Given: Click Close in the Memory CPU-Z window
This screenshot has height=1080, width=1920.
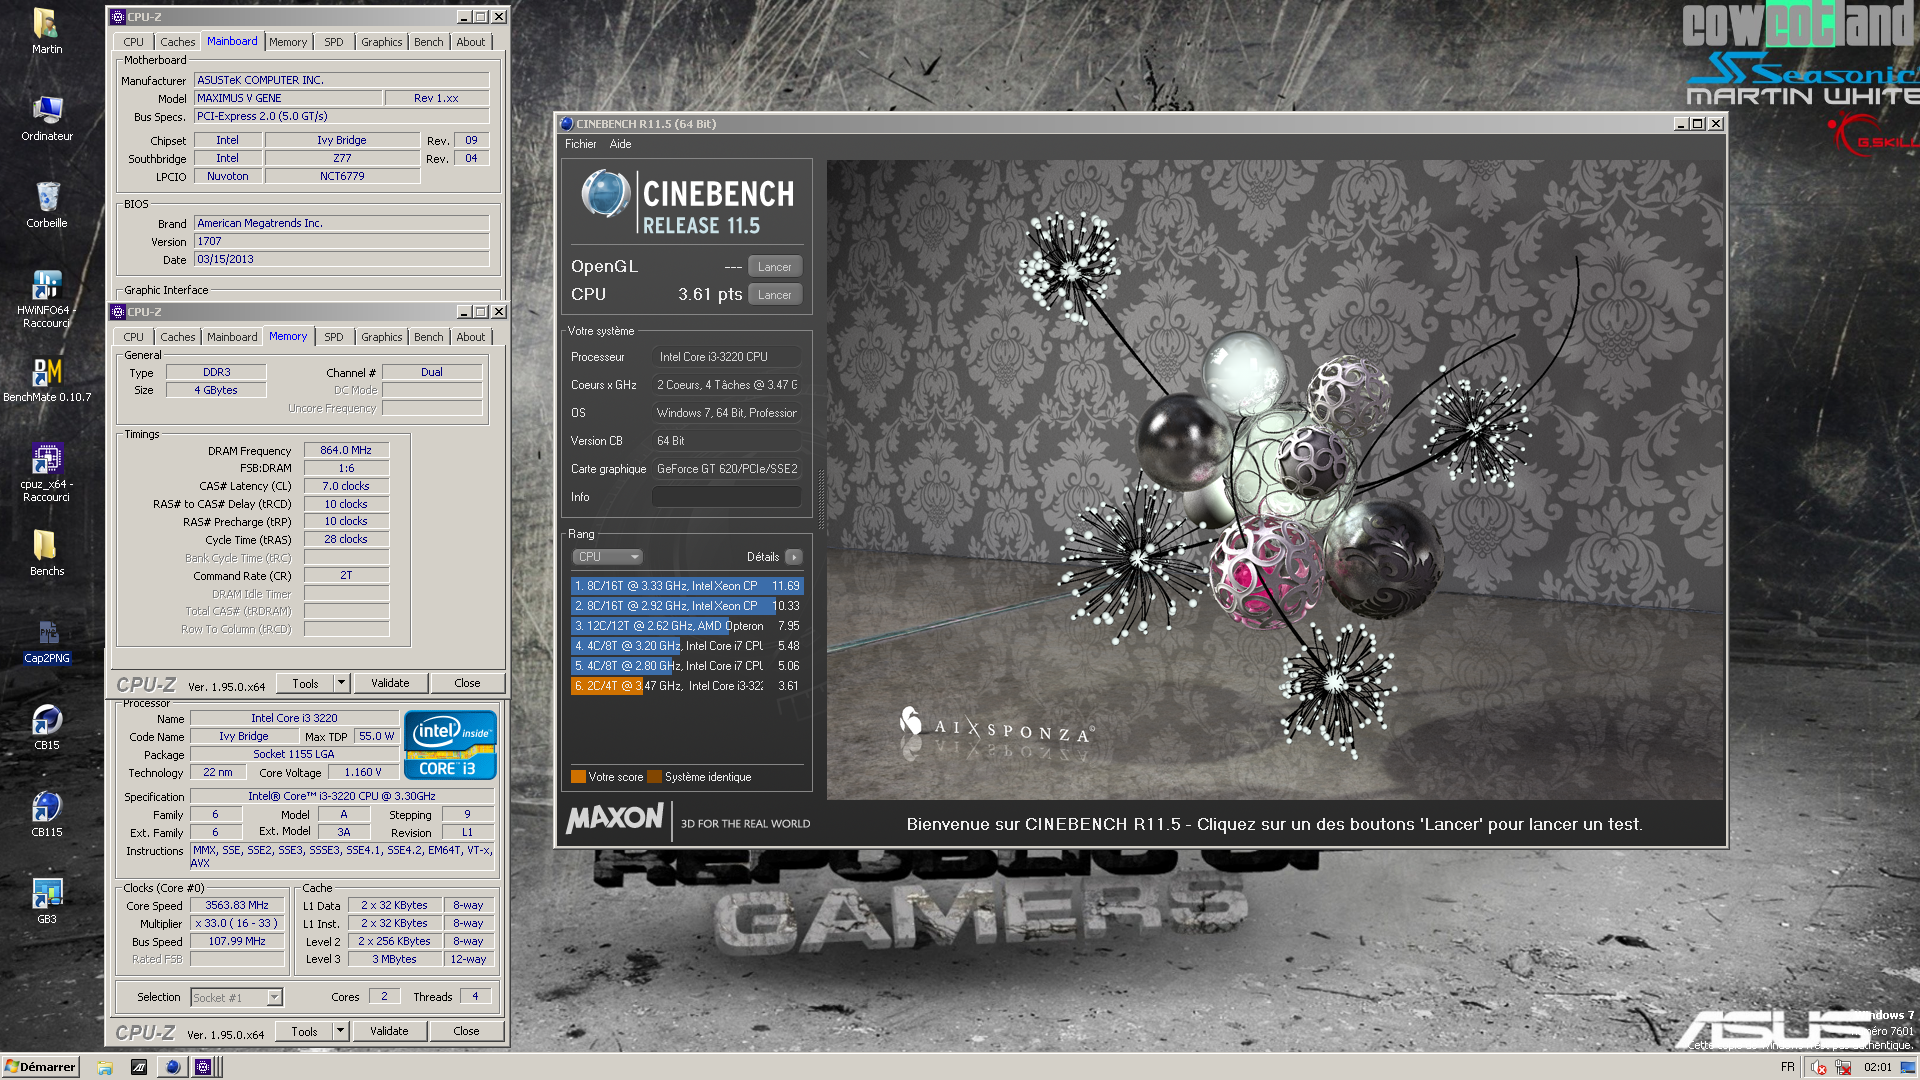Looking at the screenshot, I should click(467, 683).
